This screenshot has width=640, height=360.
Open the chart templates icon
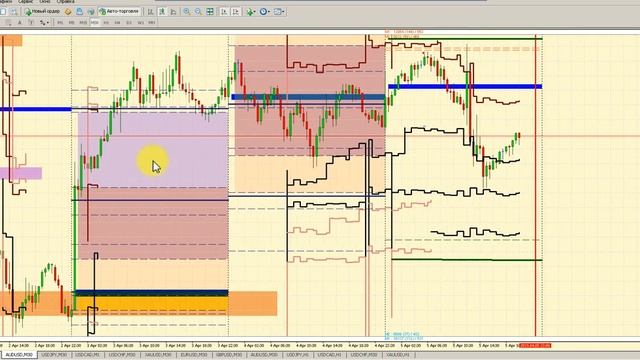tap(277, 12)
